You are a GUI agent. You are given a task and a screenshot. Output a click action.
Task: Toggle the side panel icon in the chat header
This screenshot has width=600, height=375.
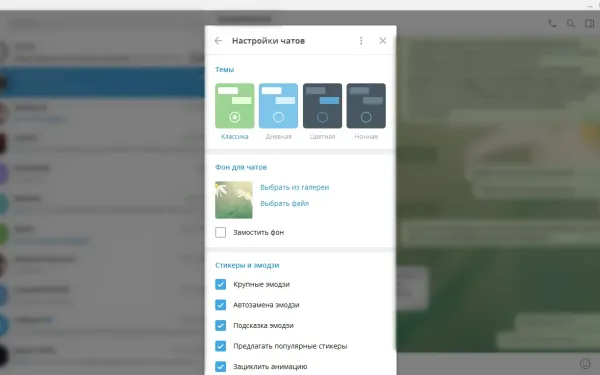point(589,24)
